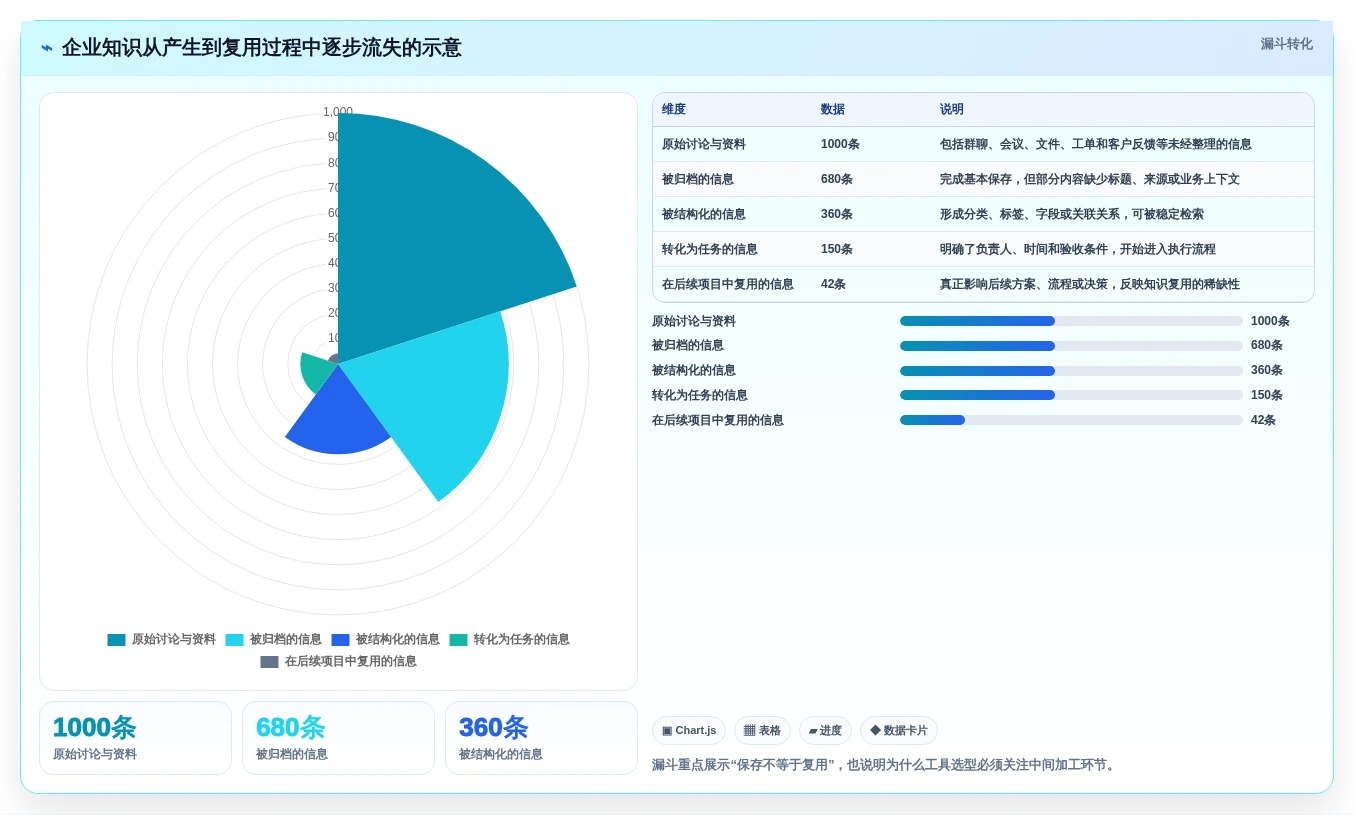Open the 1000条 原始讨论与资料 data card

point(135,738)
